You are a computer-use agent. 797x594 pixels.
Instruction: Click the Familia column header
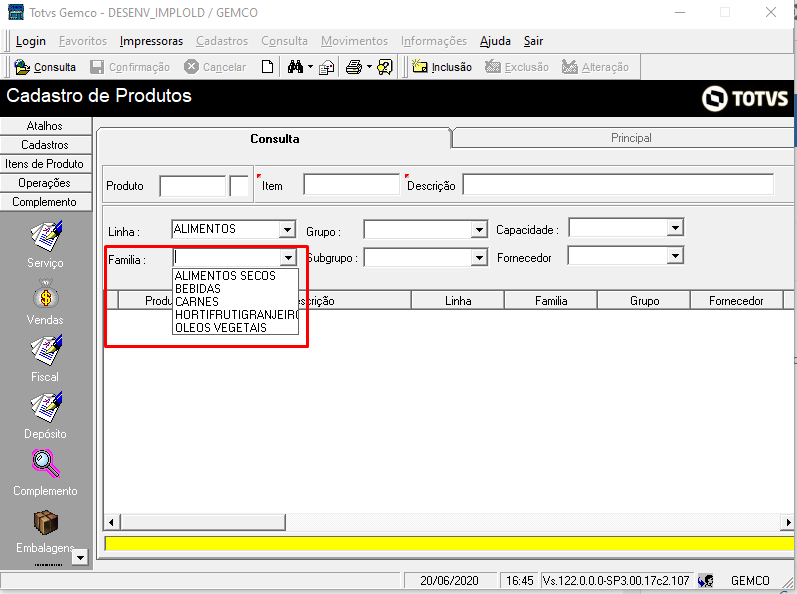551,301
